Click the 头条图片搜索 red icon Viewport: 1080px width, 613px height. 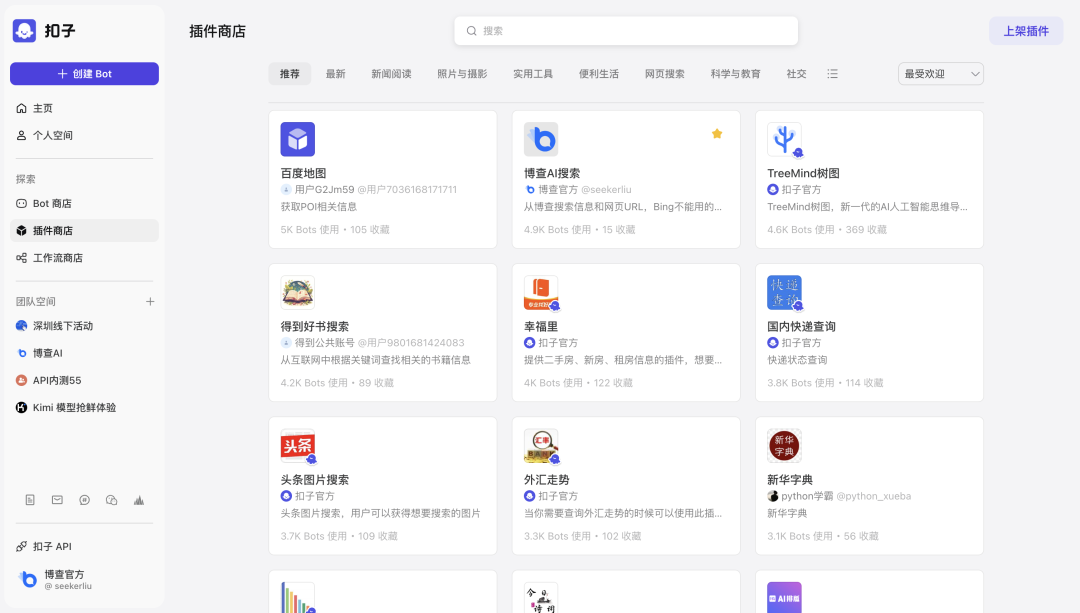tap(298, 446)
